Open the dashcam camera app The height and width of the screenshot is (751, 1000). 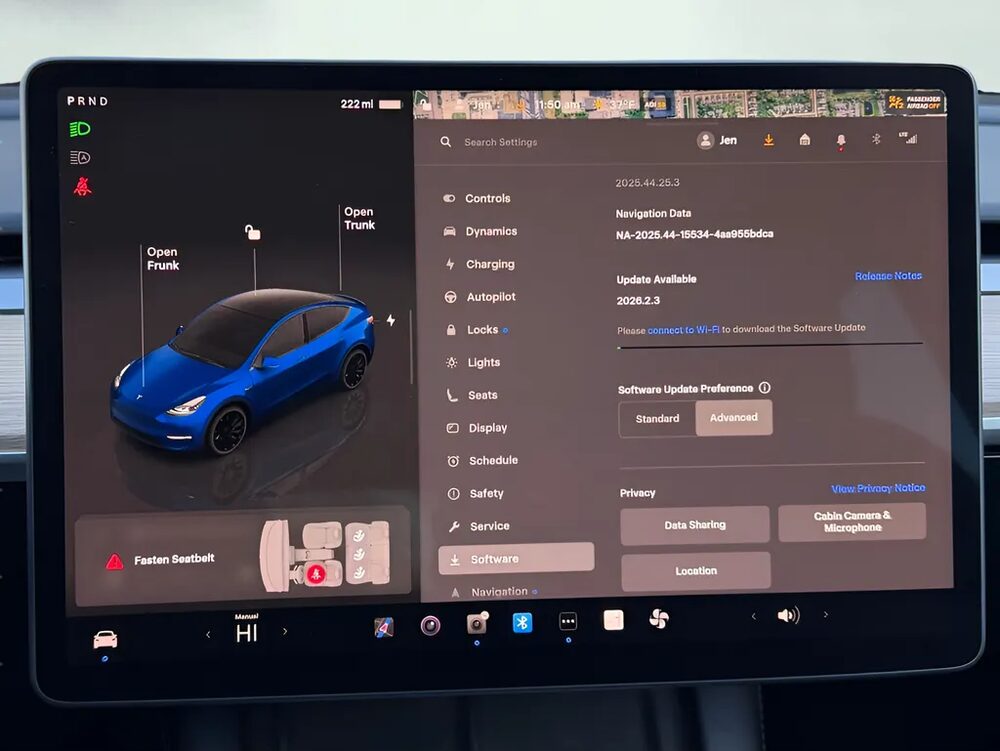coord(477,623)
